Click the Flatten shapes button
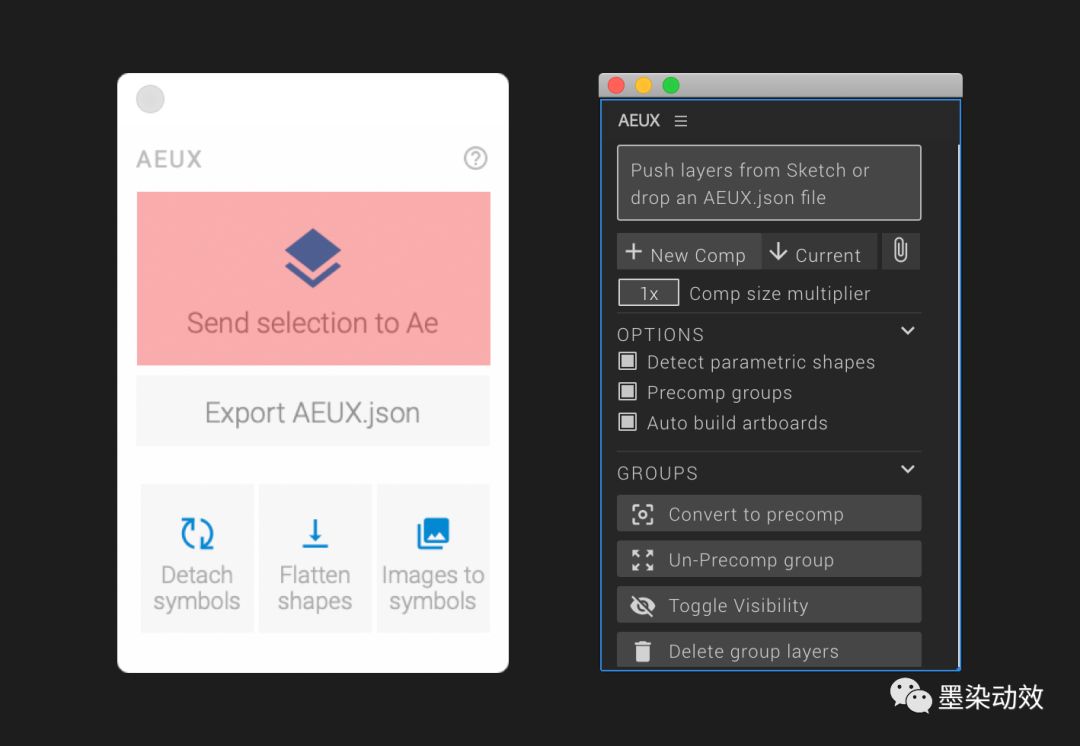Viewport: 1080px width, 746px height. (315, 558)
